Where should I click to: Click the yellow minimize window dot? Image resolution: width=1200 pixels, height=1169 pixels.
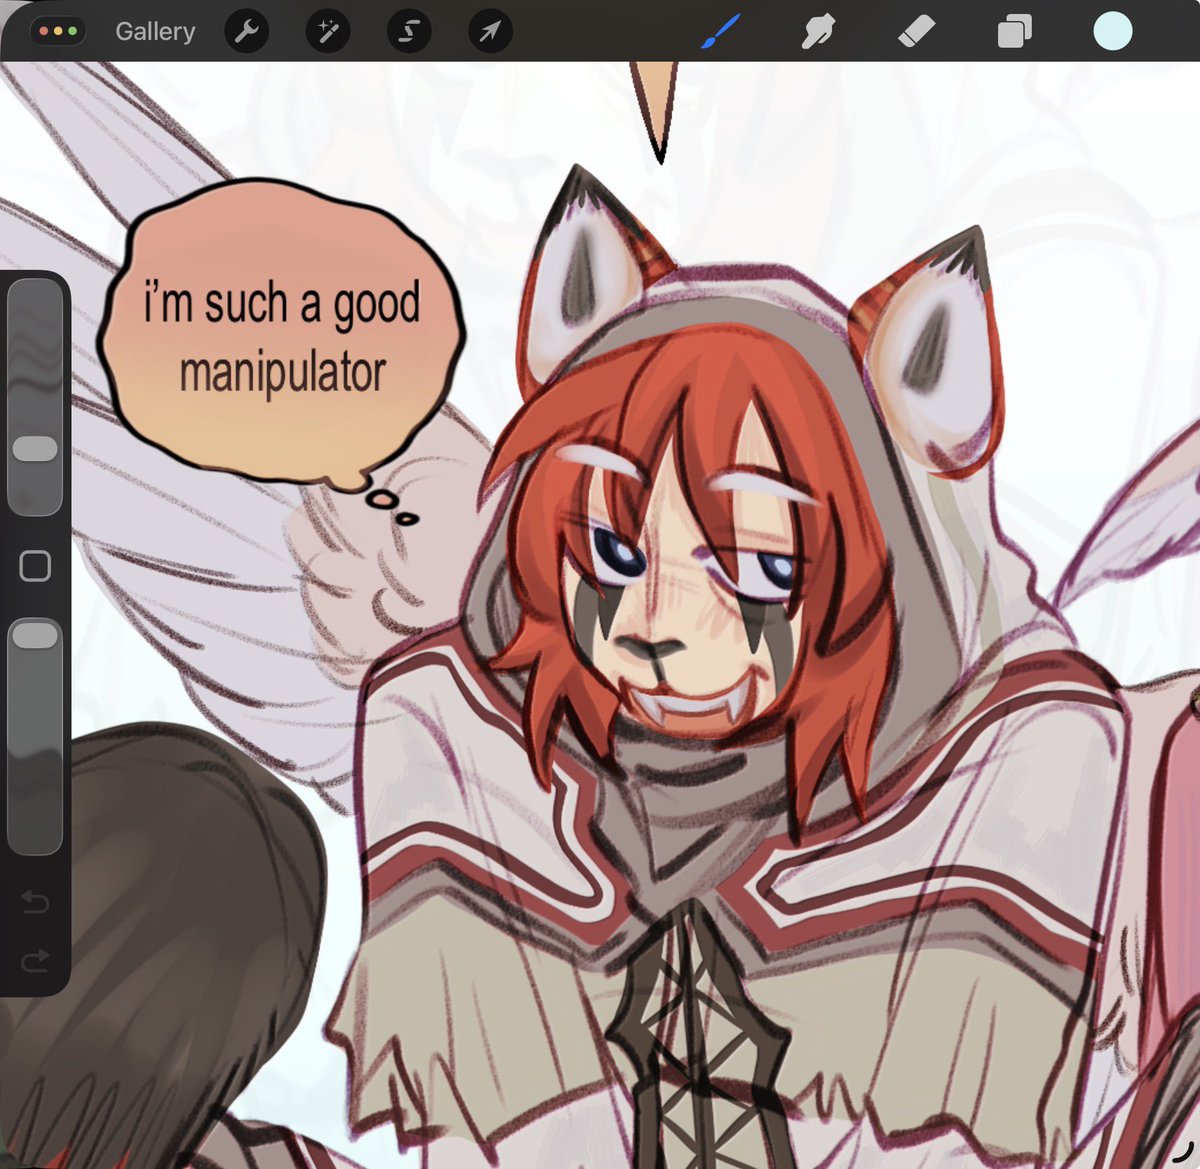point(58,31)
